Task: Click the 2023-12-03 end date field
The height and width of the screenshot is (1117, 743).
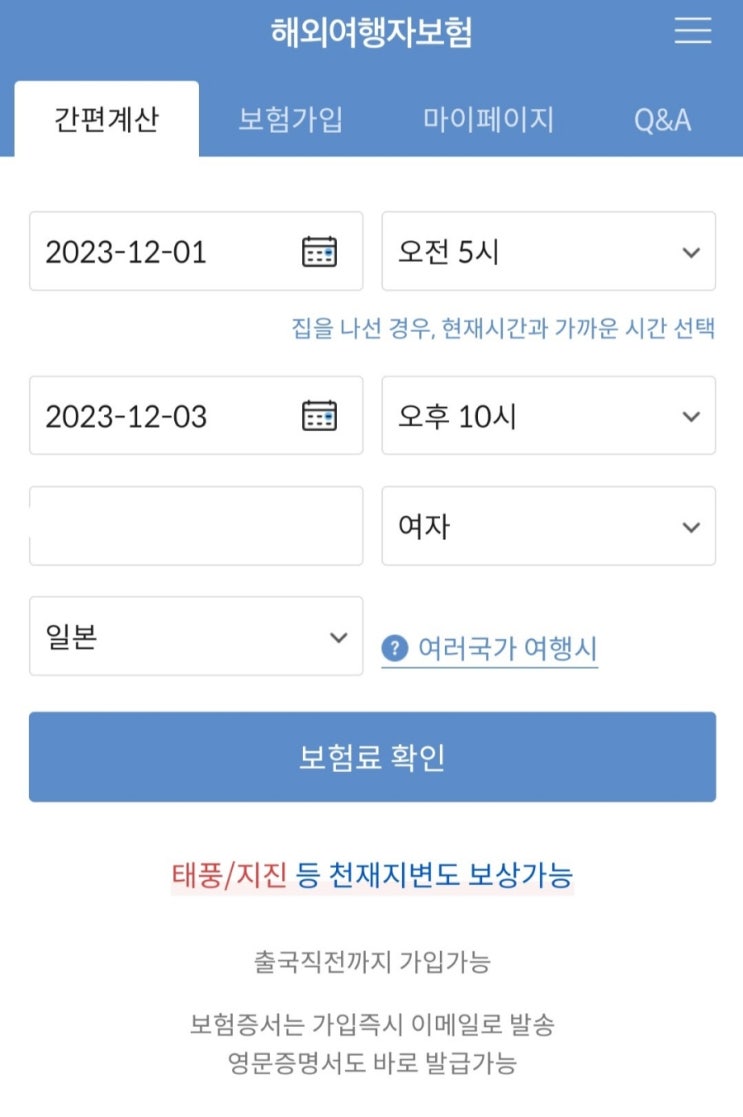Action: click(x=160, y=415)
